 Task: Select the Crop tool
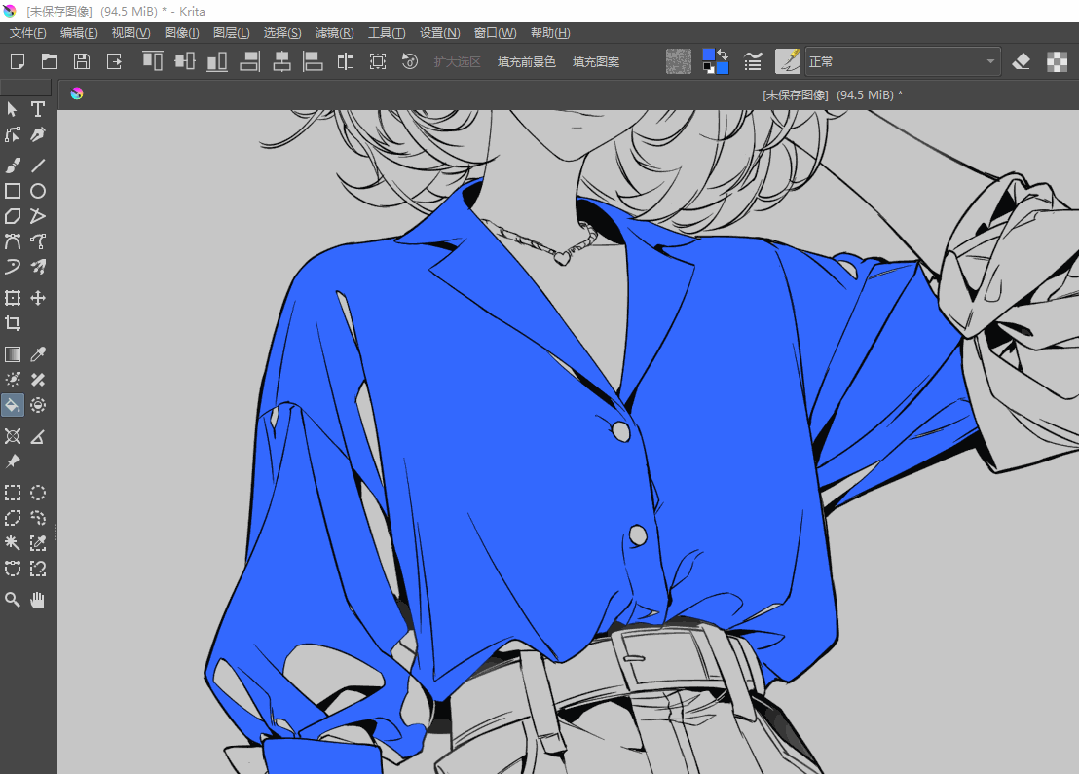pyautogui.click(x=12, y=323)
